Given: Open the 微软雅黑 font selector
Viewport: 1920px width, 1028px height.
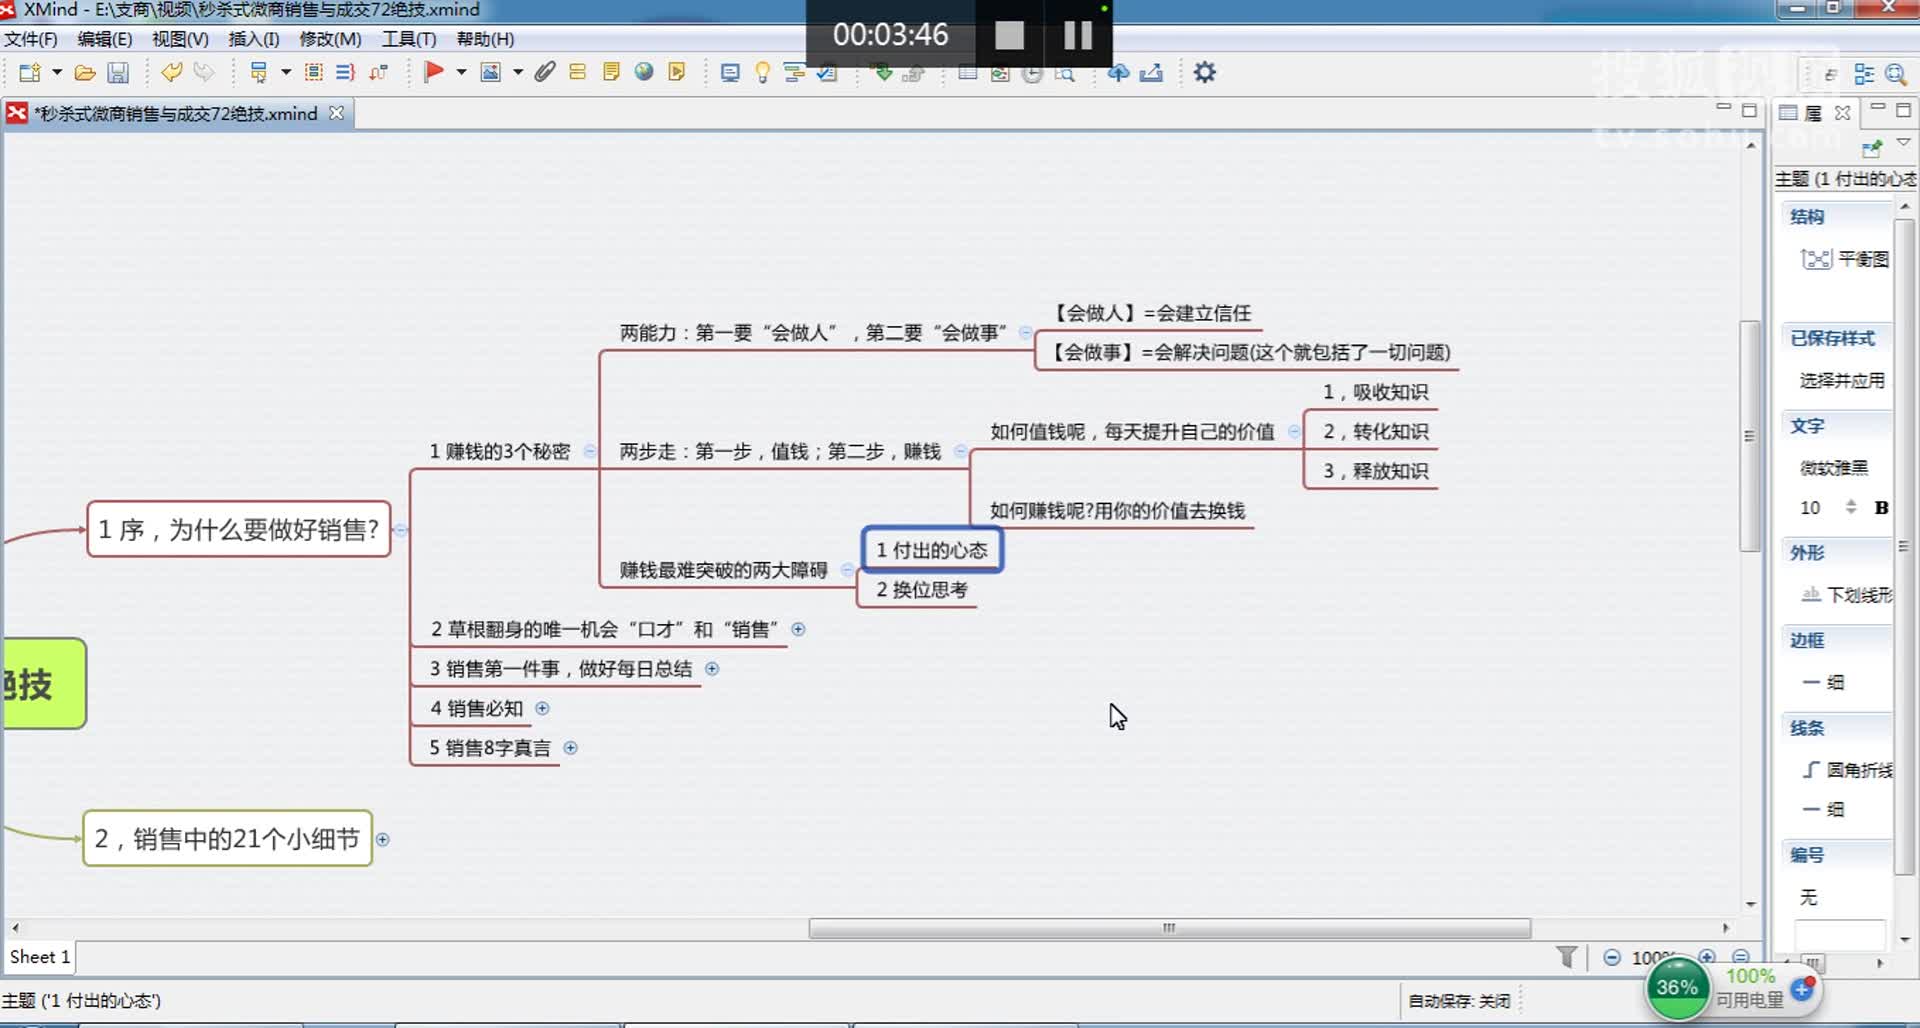Looking at the screenshot, I should pos(1834,467).
